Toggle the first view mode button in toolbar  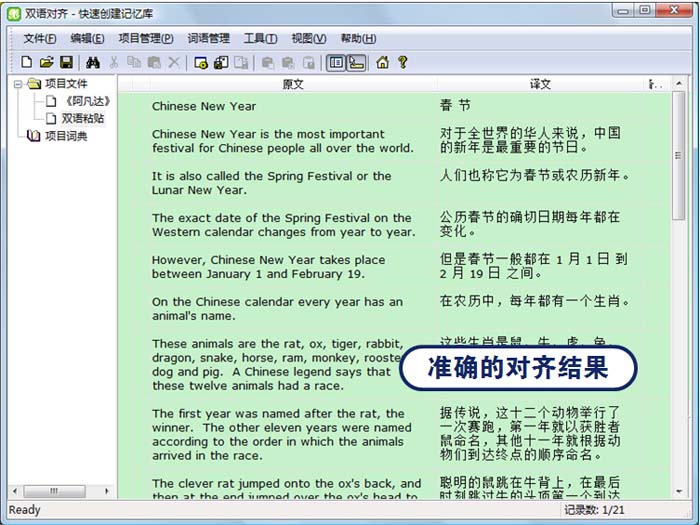[336, 62]
